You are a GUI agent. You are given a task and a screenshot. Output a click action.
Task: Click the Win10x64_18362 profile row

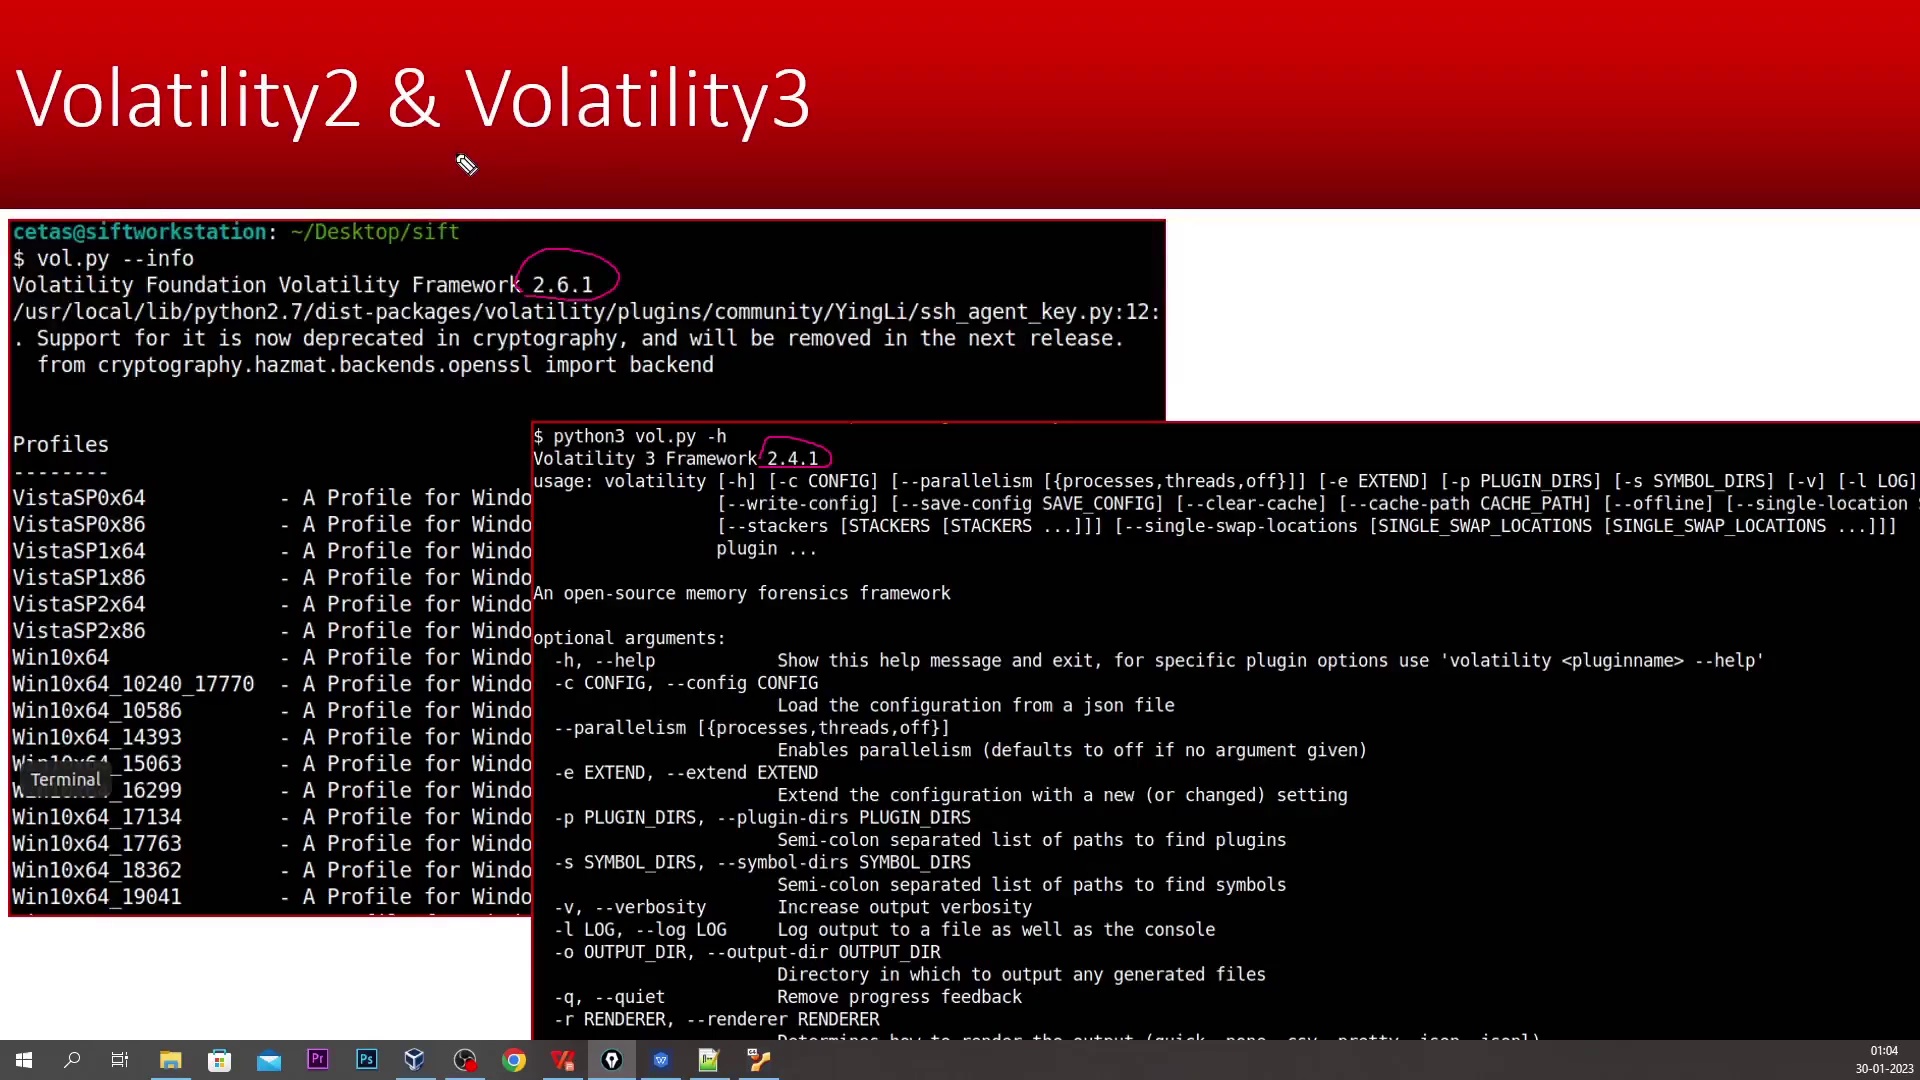[x=272, y=871]
